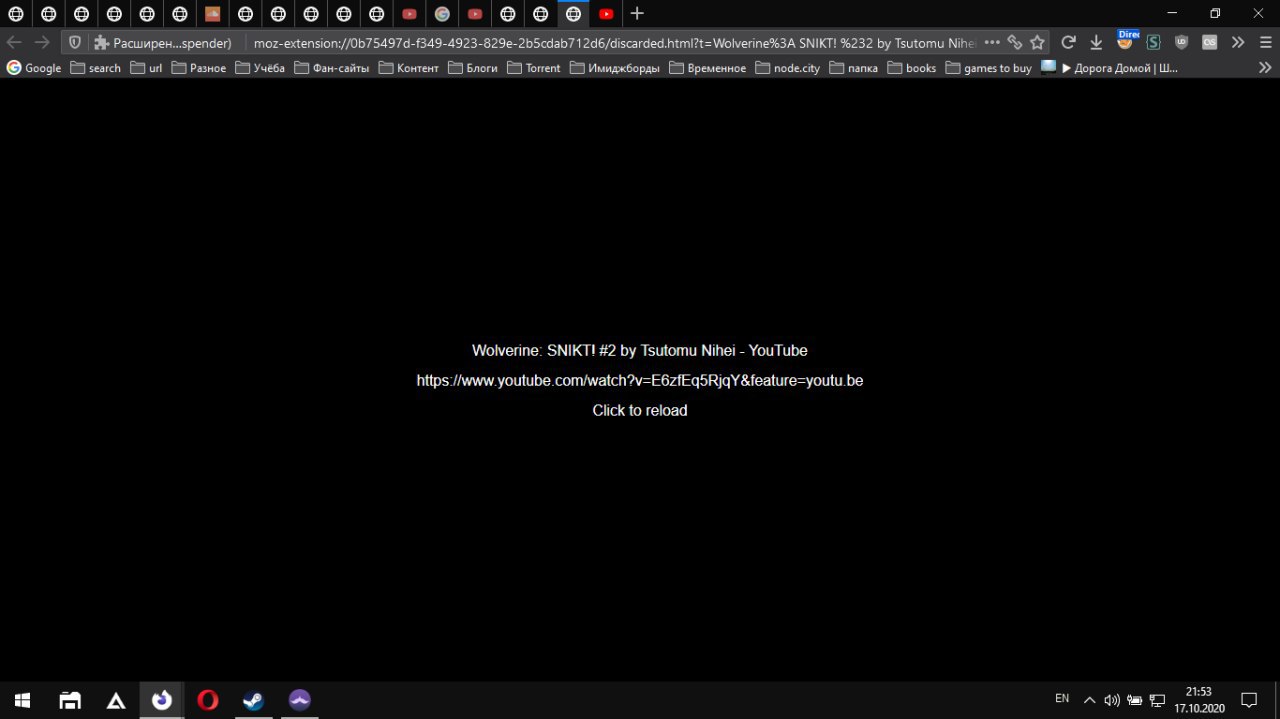The width and height of the screenshot is (1280, 719).
Task: Open the purple round app on taskbar
Action: (x=300, y=700)
